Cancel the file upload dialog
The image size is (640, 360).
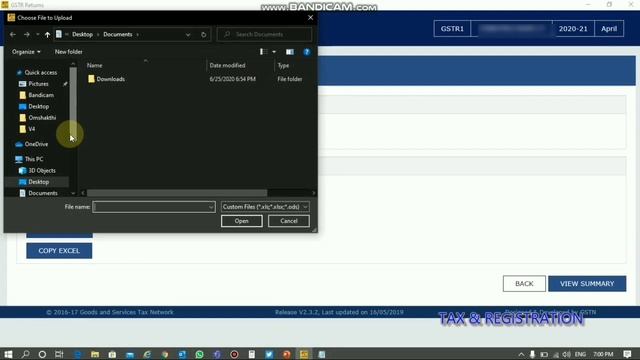click(289, 221)
